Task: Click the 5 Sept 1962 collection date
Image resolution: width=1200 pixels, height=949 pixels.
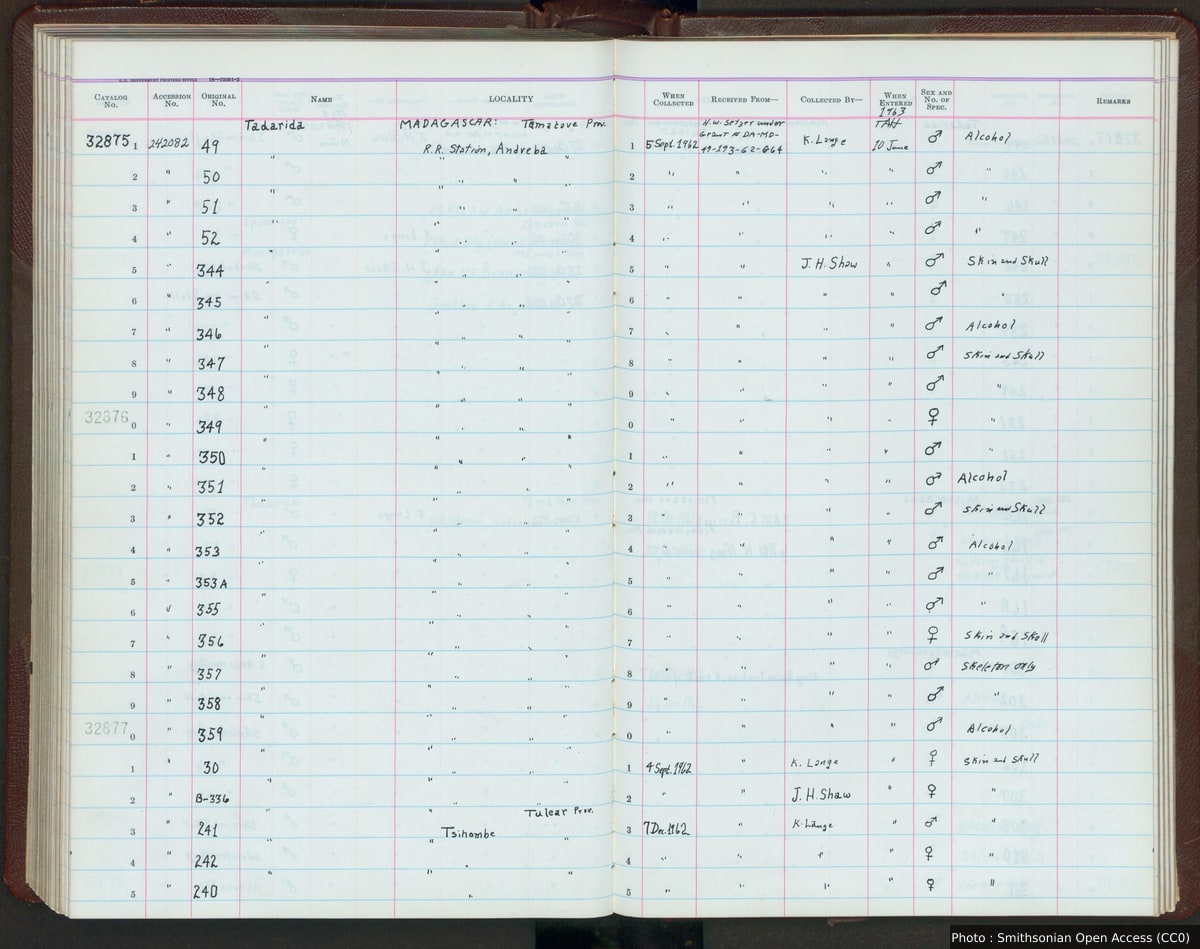Action: [x=670, y=144]
